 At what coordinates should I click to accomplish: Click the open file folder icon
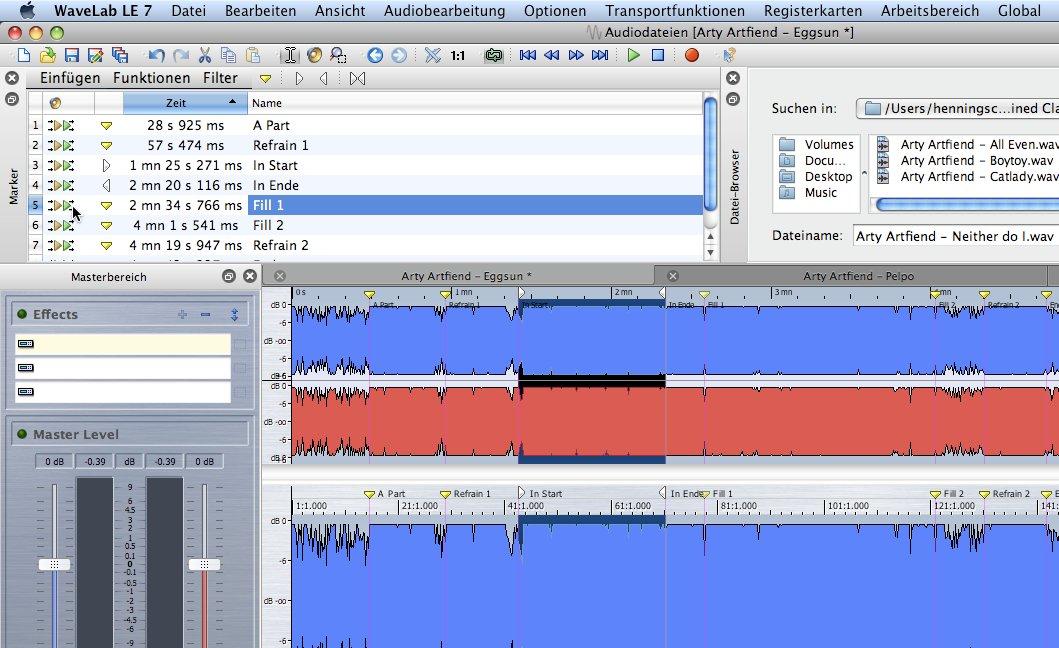click(47, 55)
